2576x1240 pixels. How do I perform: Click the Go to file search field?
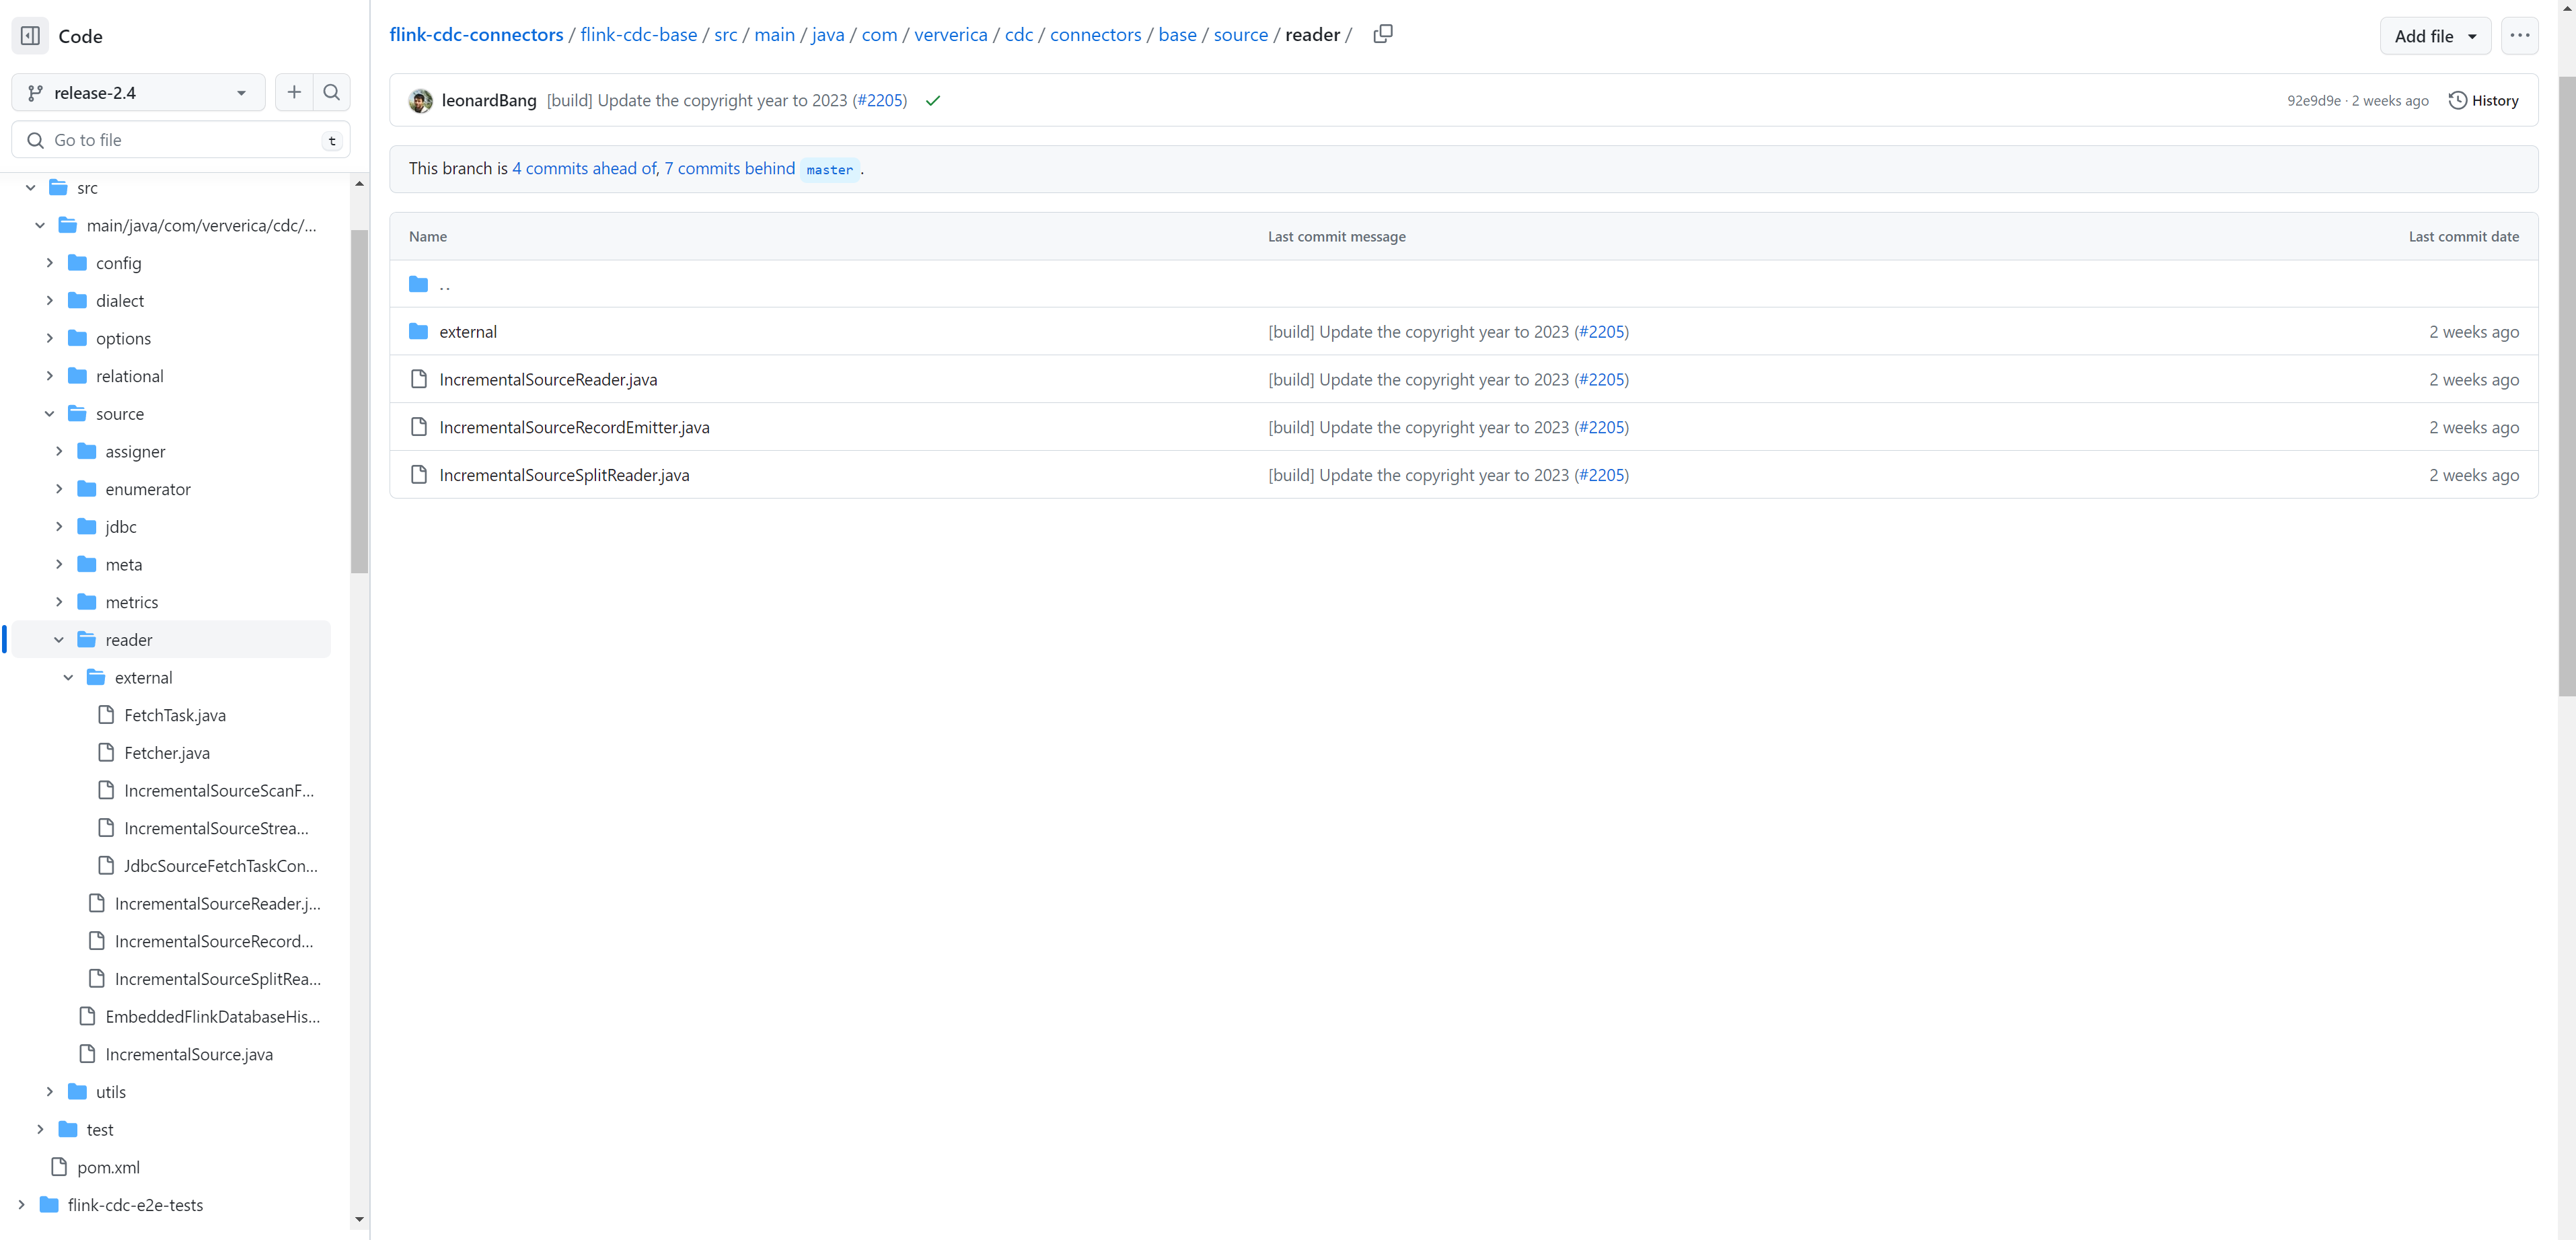[x=181, y=140]
